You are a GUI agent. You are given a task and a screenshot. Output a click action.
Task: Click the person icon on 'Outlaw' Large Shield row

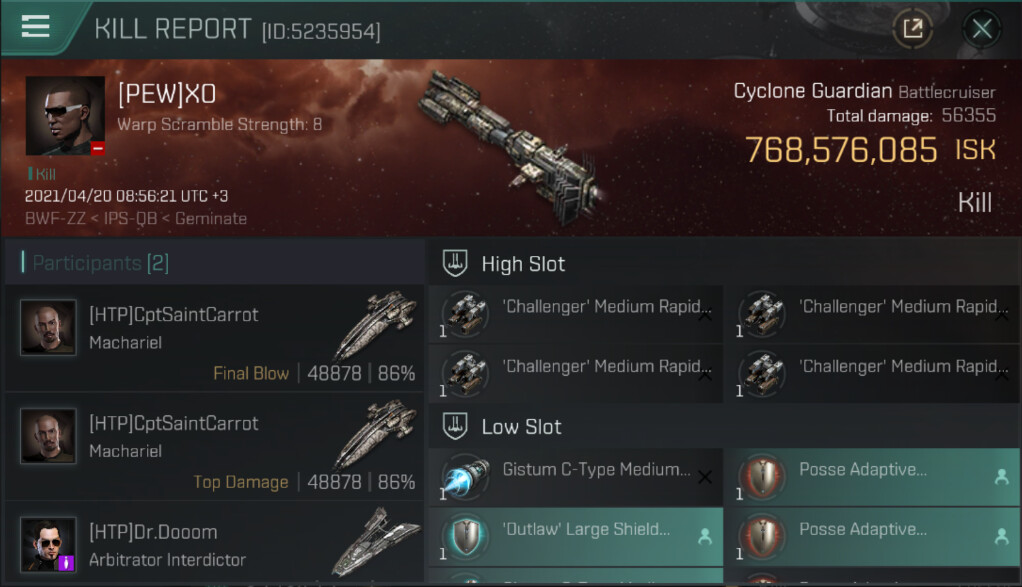coord(705,536)
